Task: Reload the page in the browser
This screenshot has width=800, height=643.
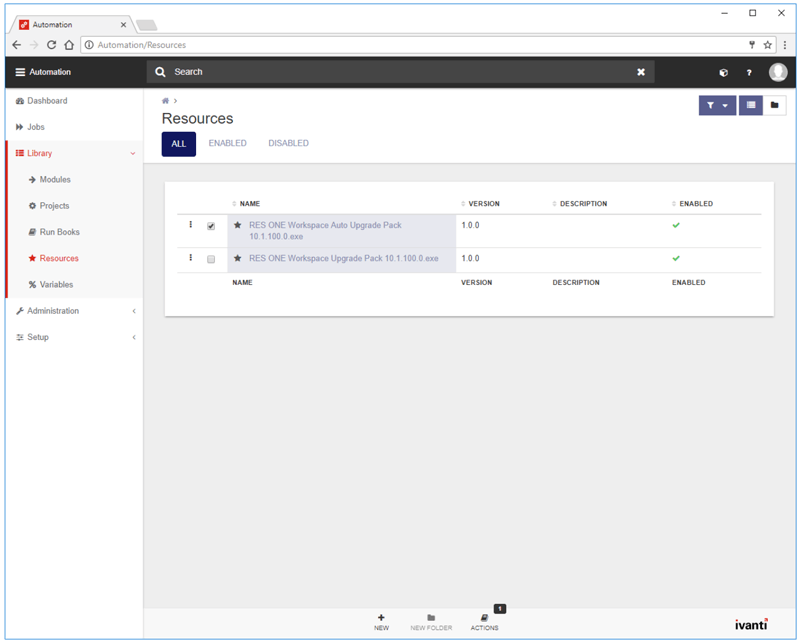Action: tap(52, 45)
